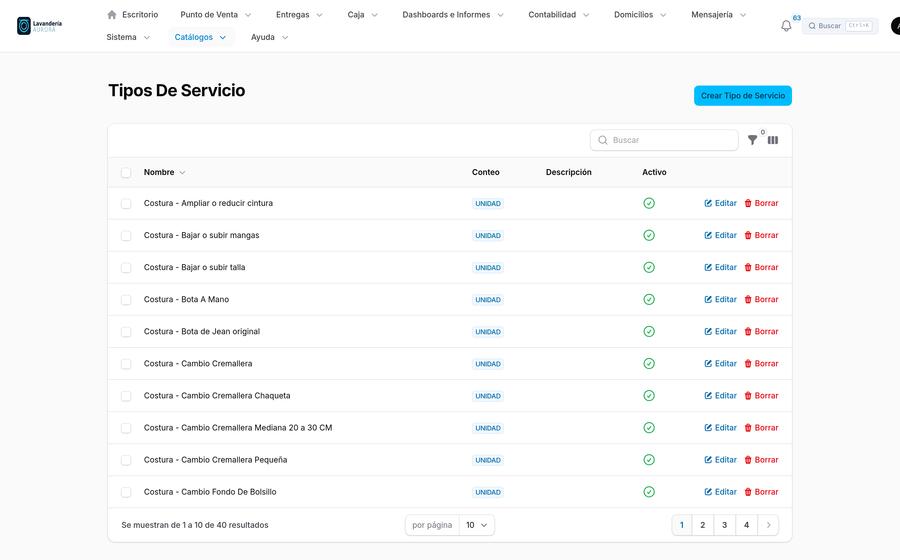The height and width of the screenshot is (560, 900).
Task: Delete Costura - Bota de Jean original
Action: pyautogui.click(x=761, y=332)
